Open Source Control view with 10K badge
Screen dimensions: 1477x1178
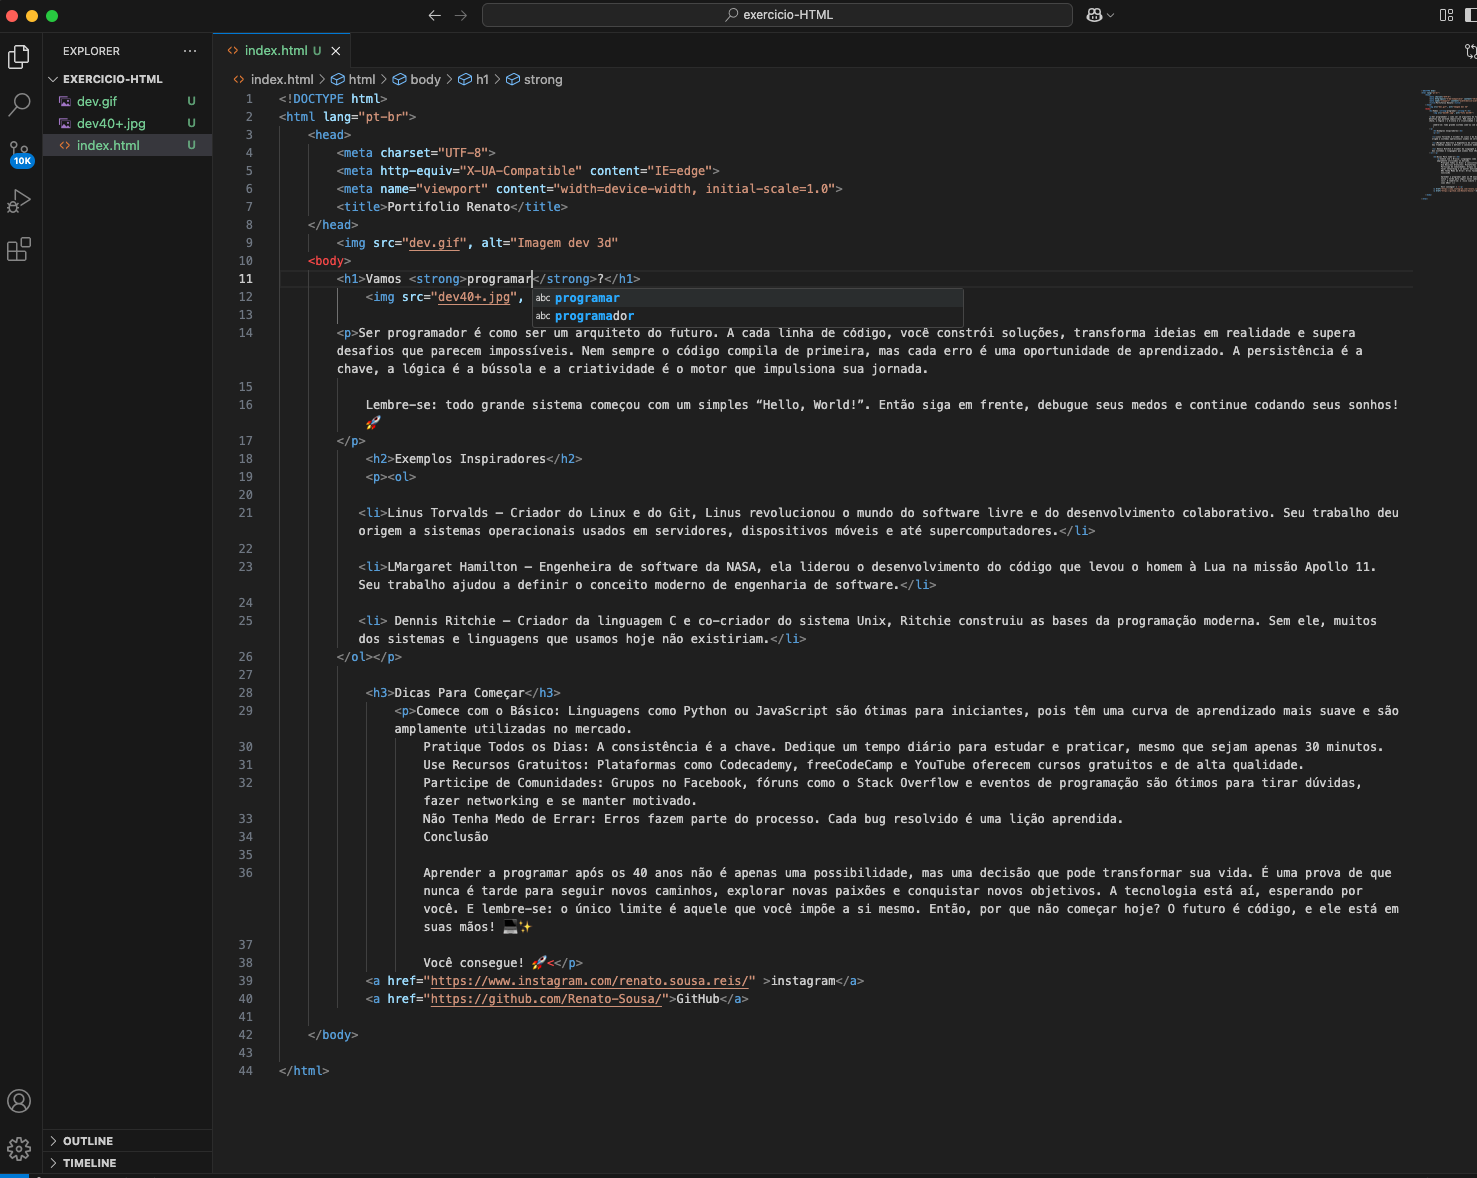19,153
